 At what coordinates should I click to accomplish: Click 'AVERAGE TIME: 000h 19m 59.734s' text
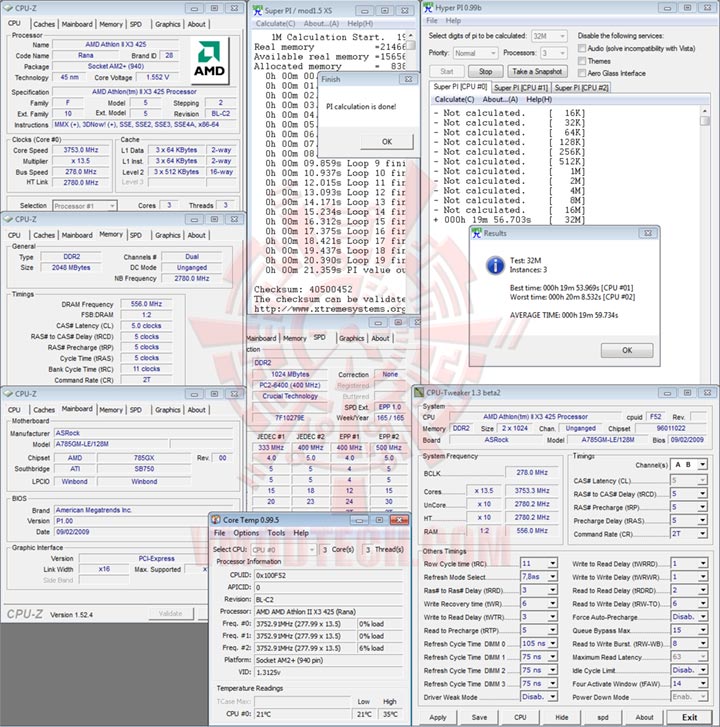click(564, 315)
